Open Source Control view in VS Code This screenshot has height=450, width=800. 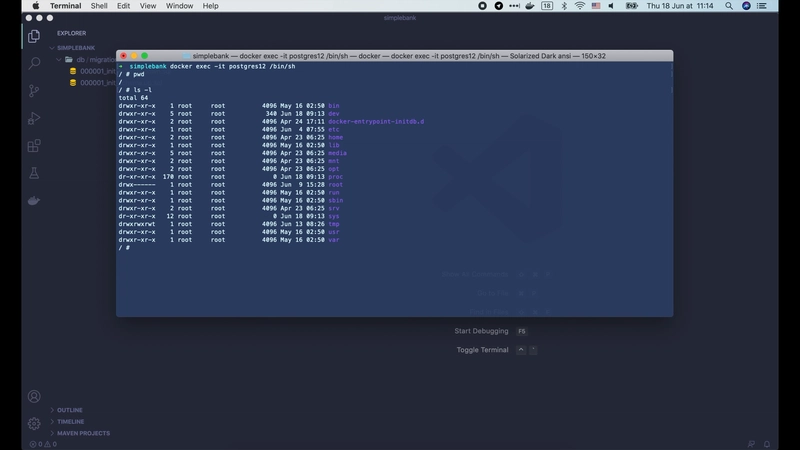point(34,91)
